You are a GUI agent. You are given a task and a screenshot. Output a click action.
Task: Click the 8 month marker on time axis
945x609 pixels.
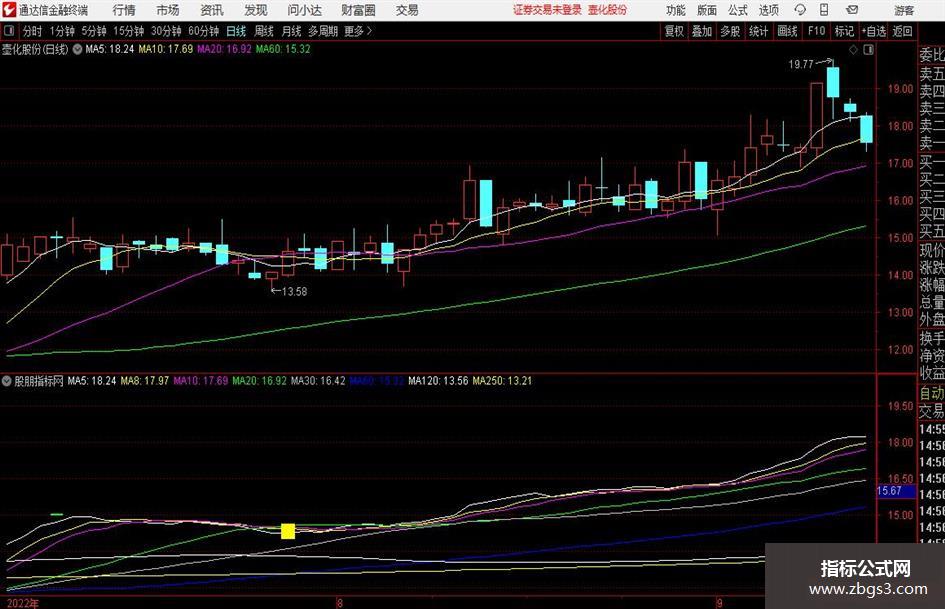click(x=340, y=603)
